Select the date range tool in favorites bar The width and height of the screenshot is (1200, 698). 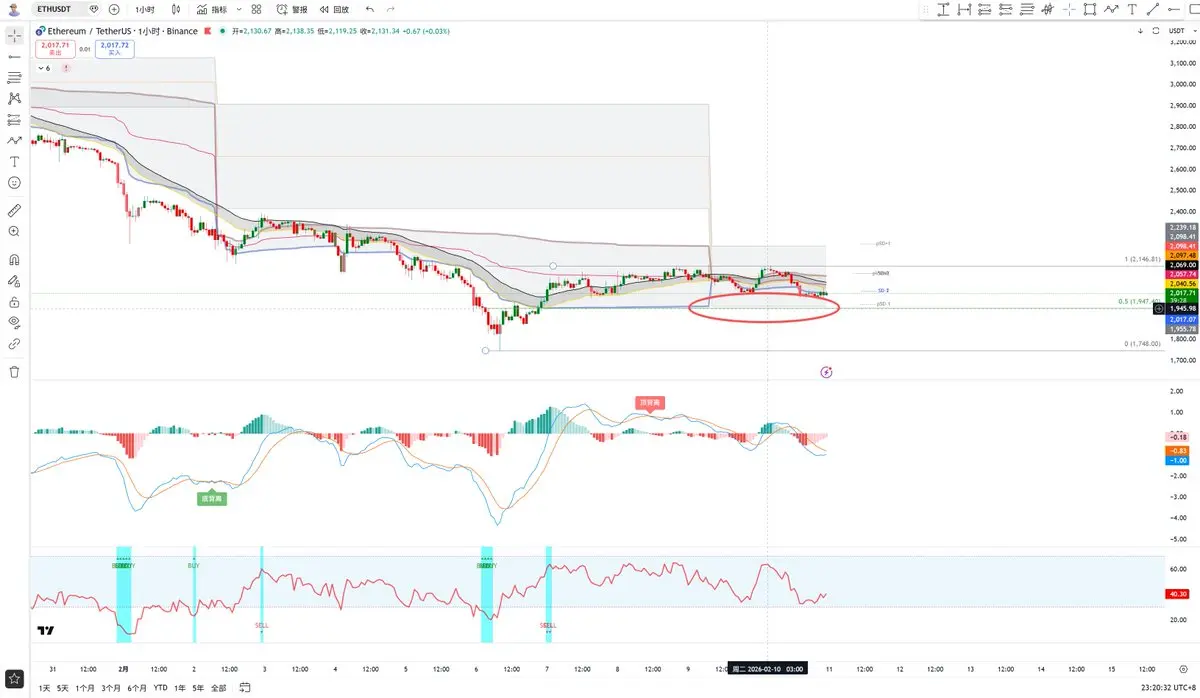coord(964,9)
